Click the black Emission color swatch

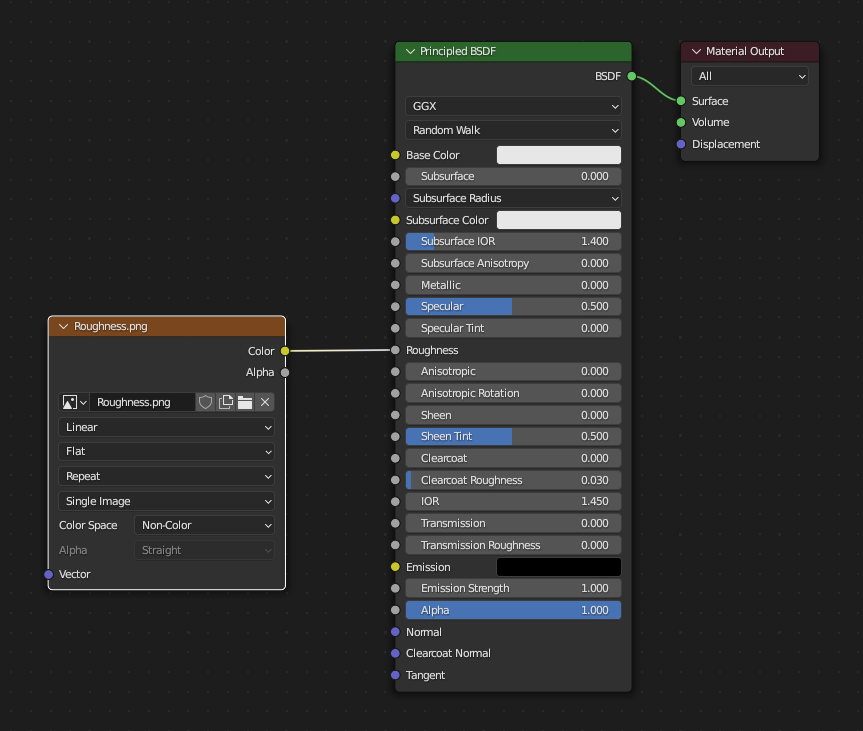click(x=559, y=567)
